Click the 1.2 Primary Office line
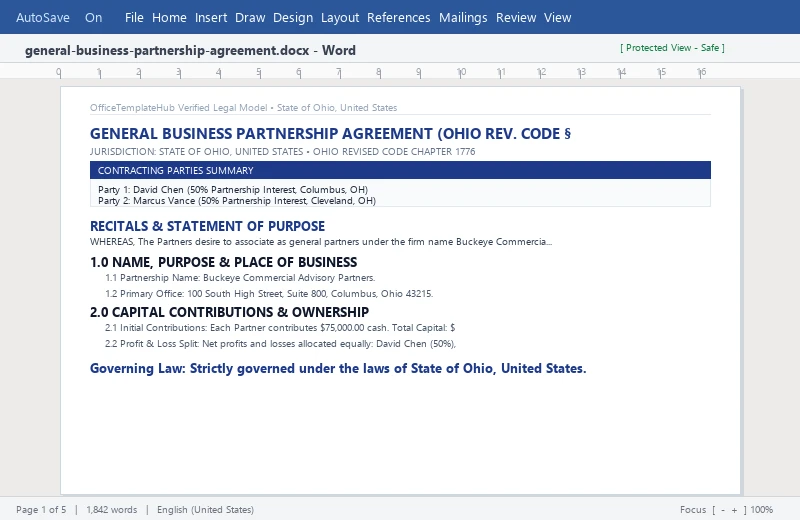The width and height of the screenshot is (800, 520). (269, 293)
